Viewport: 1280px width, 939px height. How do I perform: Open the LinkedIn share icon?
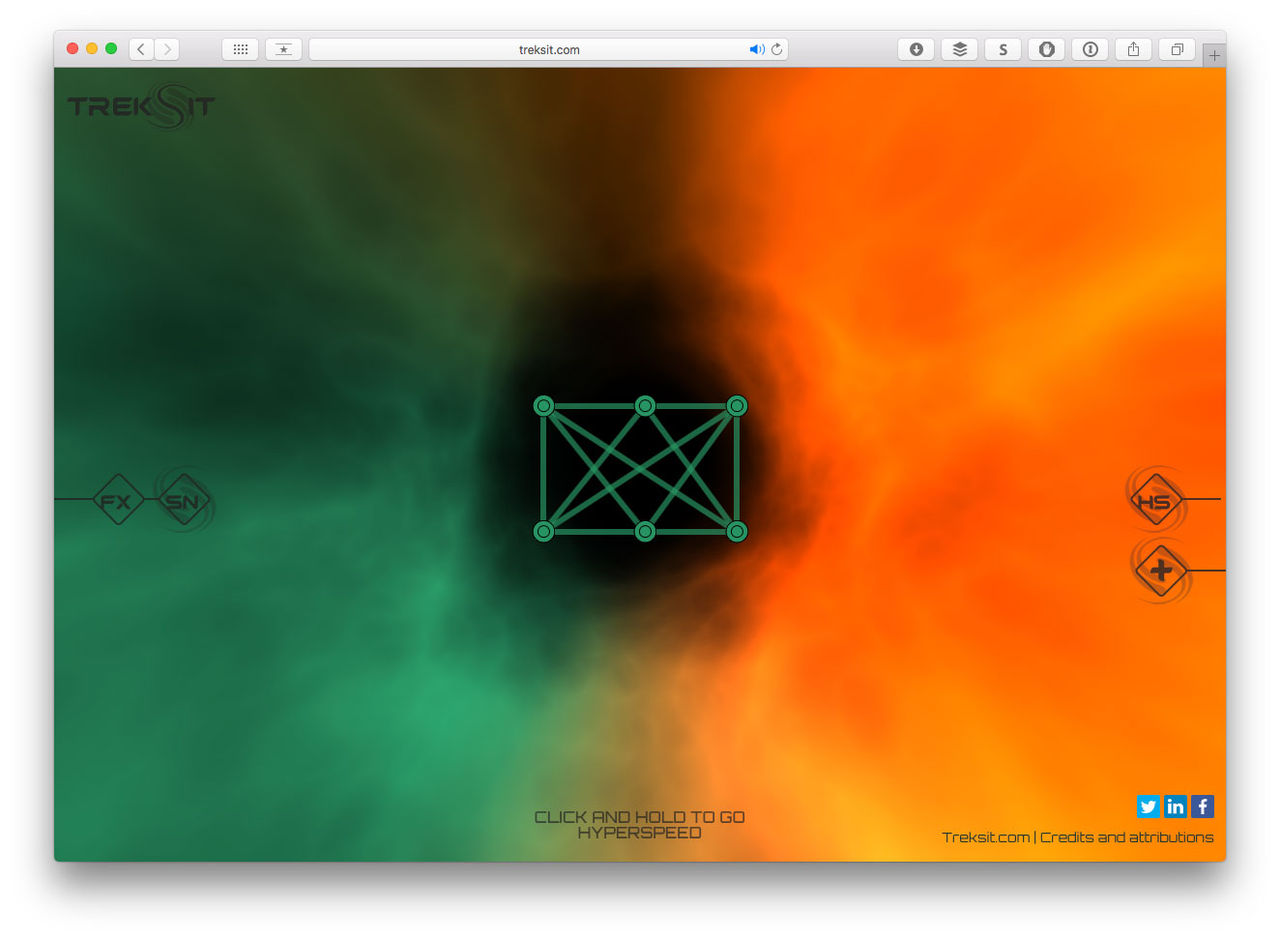1175,806
